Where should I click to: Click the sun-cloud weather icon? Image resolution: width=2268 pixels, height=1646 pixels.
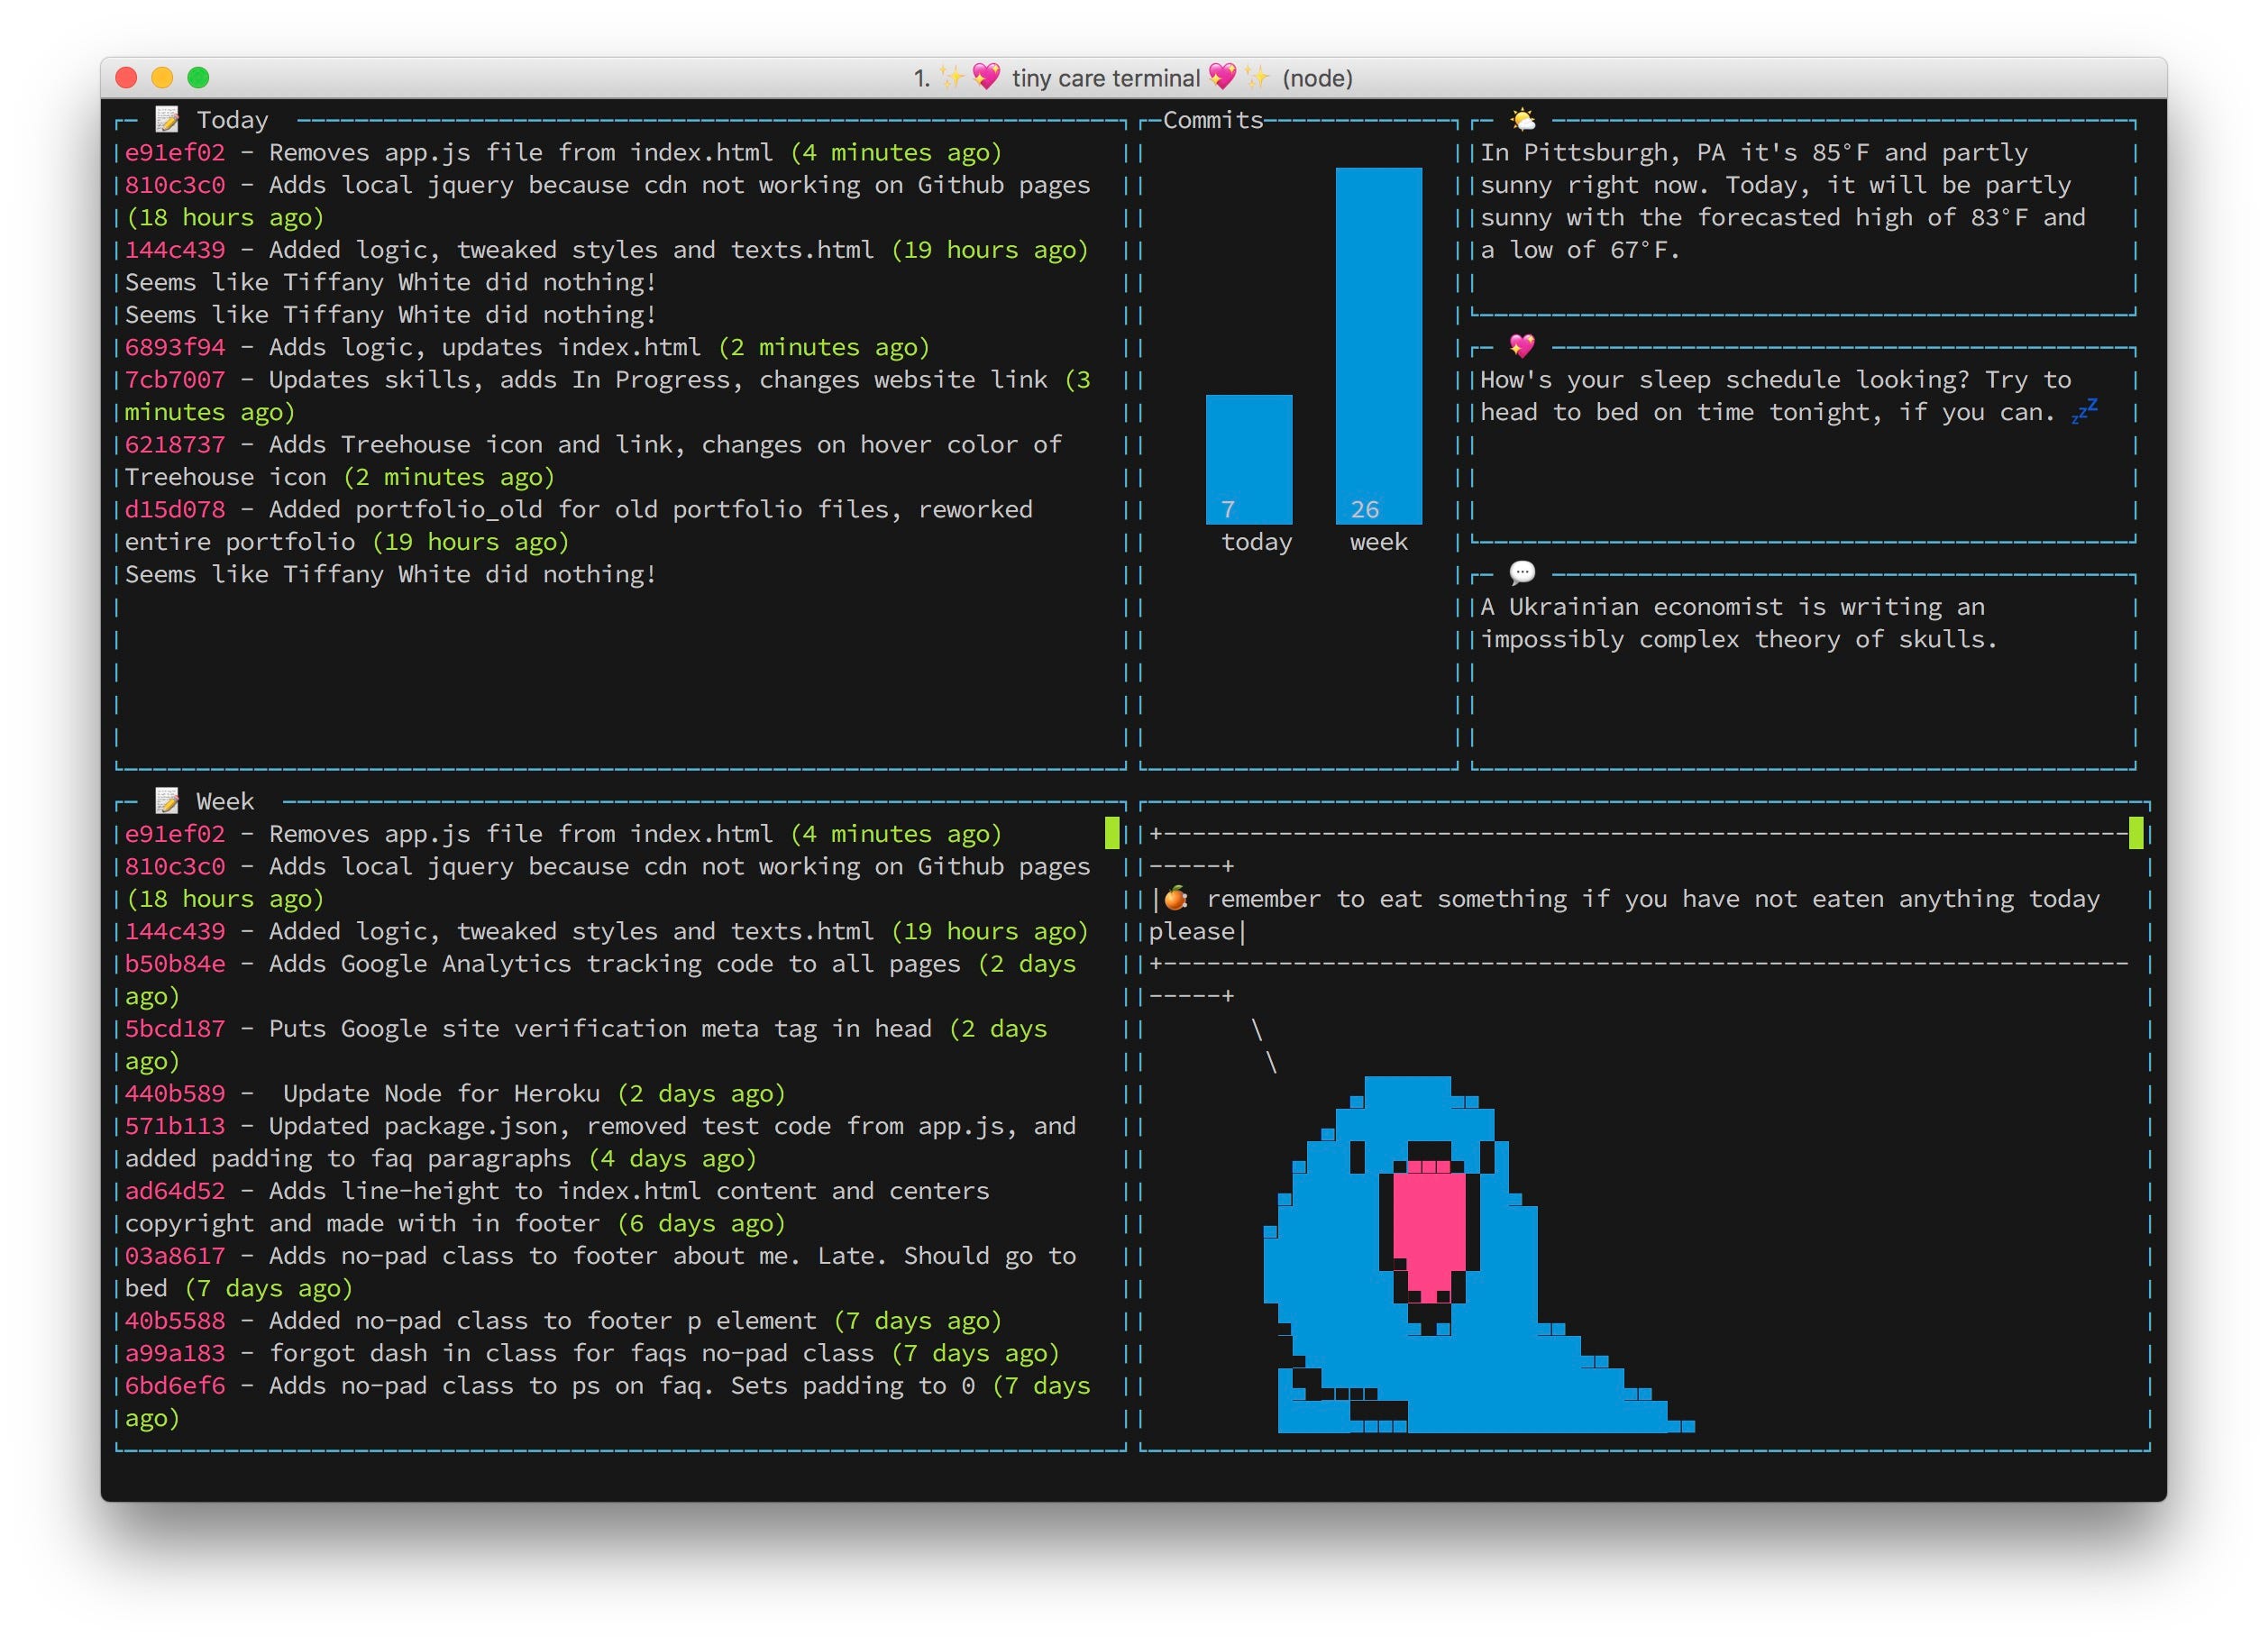point(1522,120)
